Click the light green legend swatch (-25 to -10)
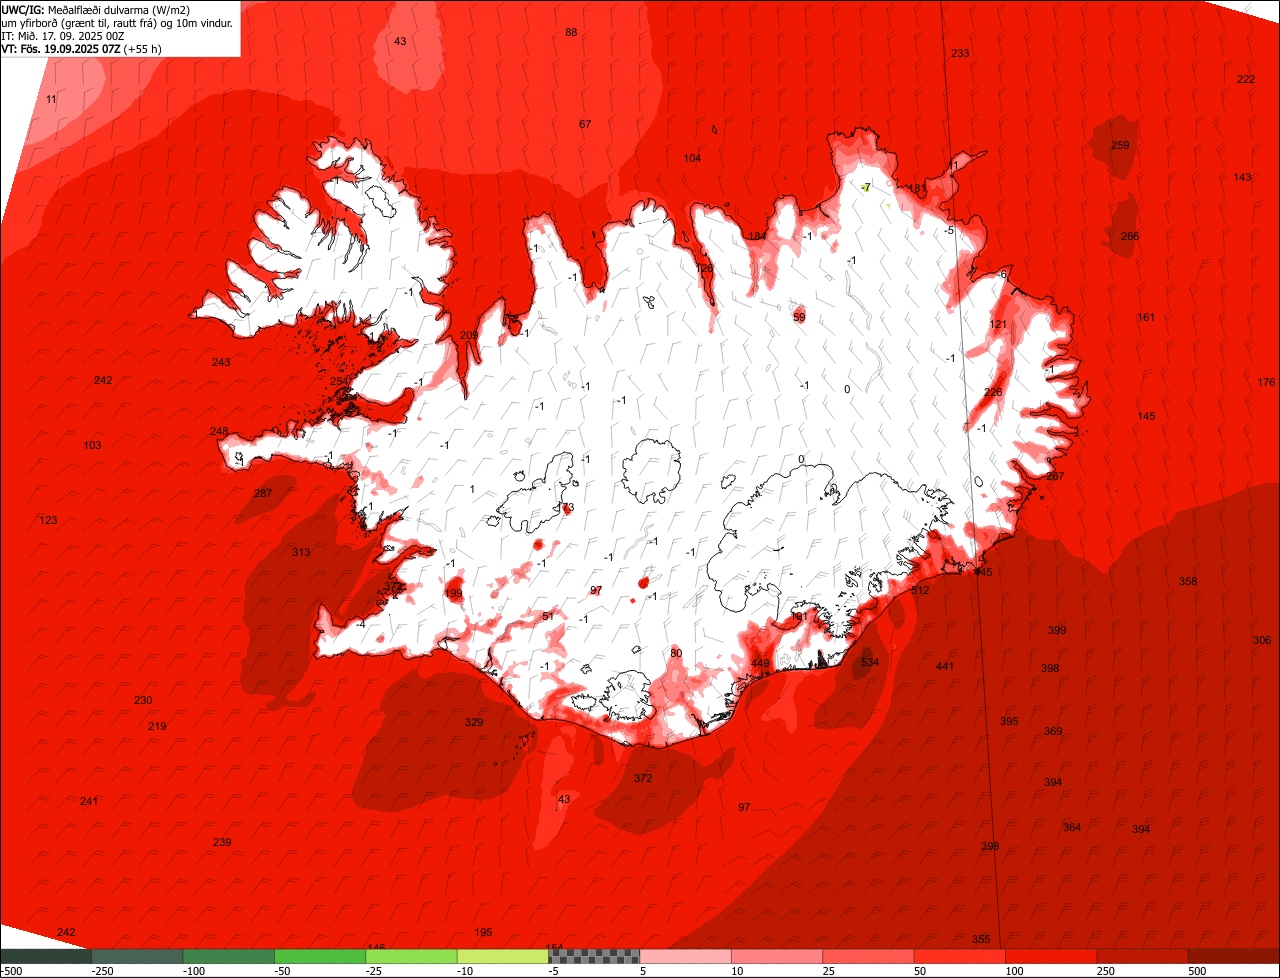 pyautogui.click(x=411, y=956)
